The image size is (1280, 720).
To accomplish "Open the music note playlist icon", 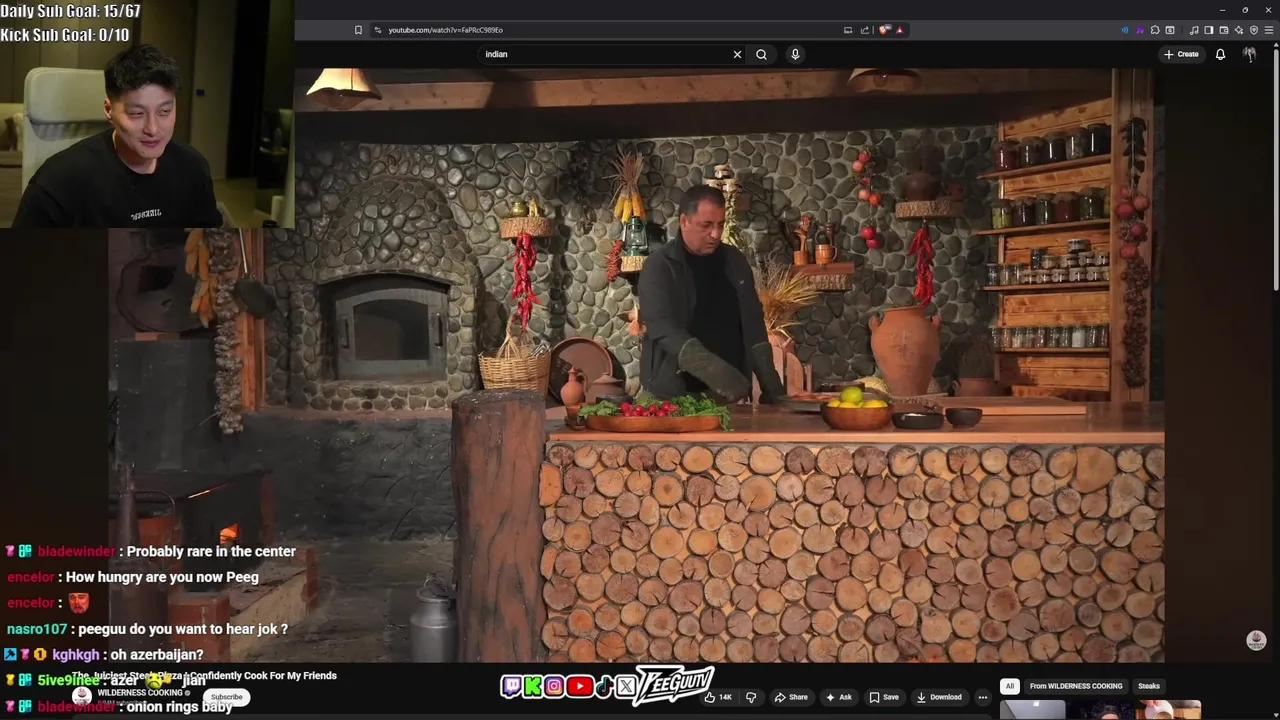I will click(x=1194, y=30).
